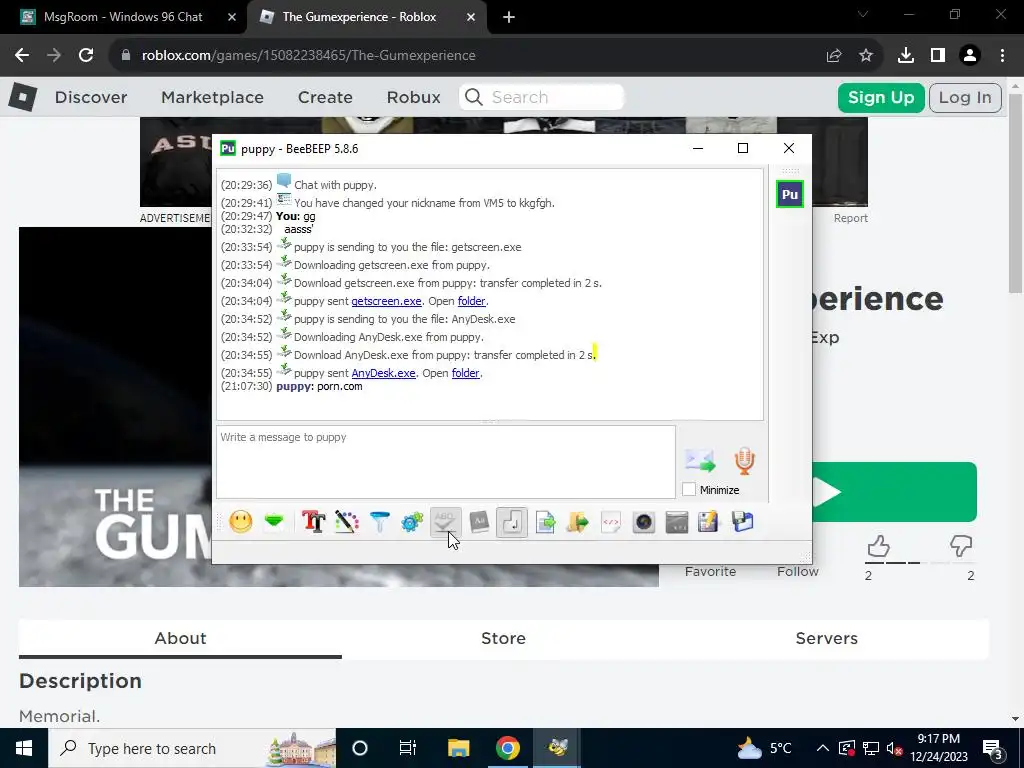Open the AnyDesk.exe file link
This screenshot has width=1024, height=768.
383,373
